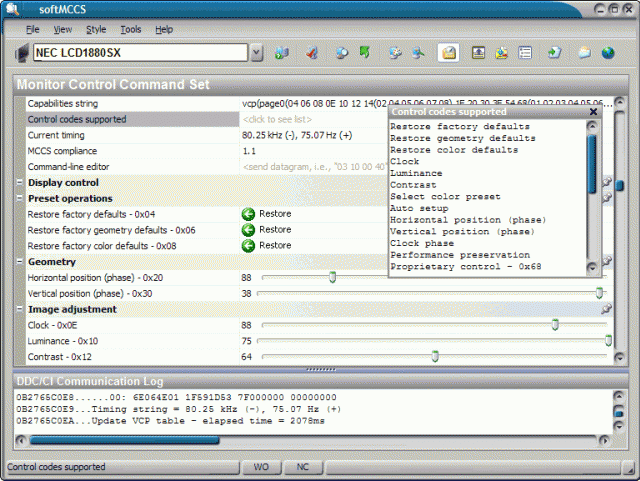
Task: Click the highlighted yellow clipboard toolbar icon
Action: click(x=449, y=53)
